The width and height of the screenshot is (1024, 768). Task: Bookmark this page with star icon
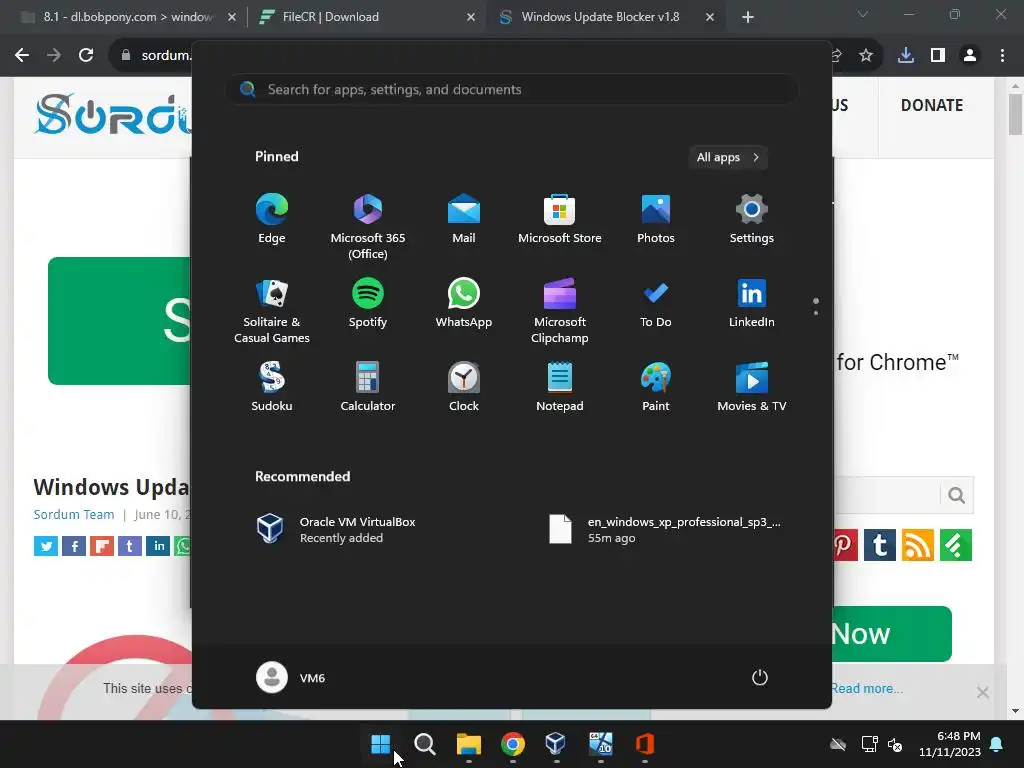(866, 56)
